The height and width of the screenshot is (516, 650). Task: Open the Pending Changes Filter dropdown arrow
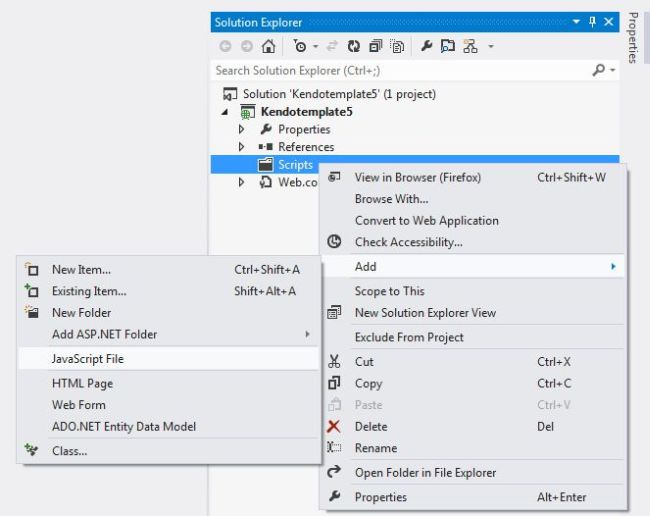click(x=316, y=46)
